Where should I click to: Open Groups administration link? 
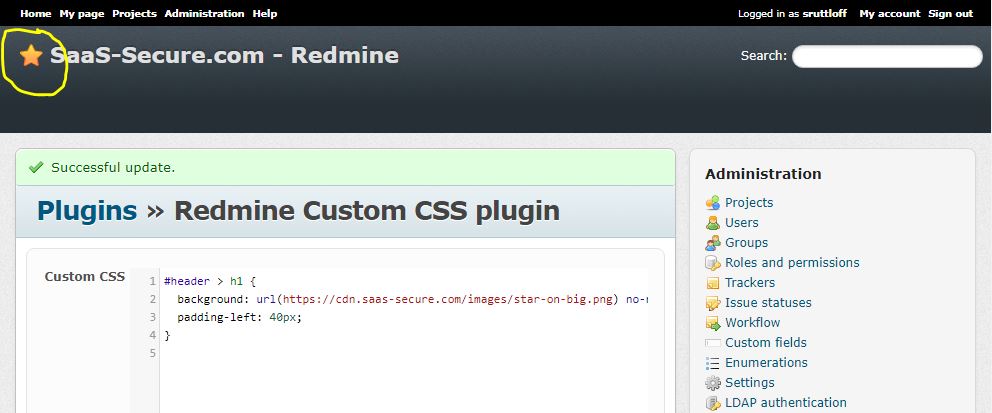point(747,243)
